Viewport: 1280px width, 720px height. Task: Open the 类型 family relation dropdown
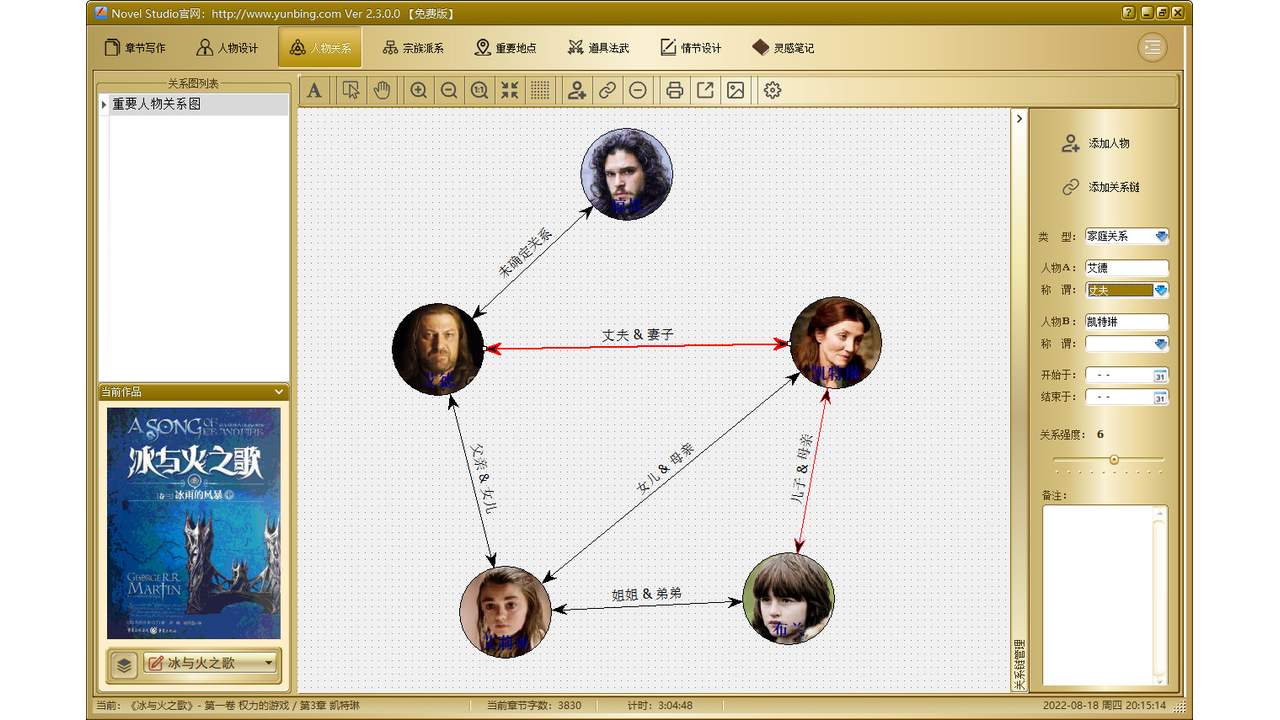coord(1159,236)
